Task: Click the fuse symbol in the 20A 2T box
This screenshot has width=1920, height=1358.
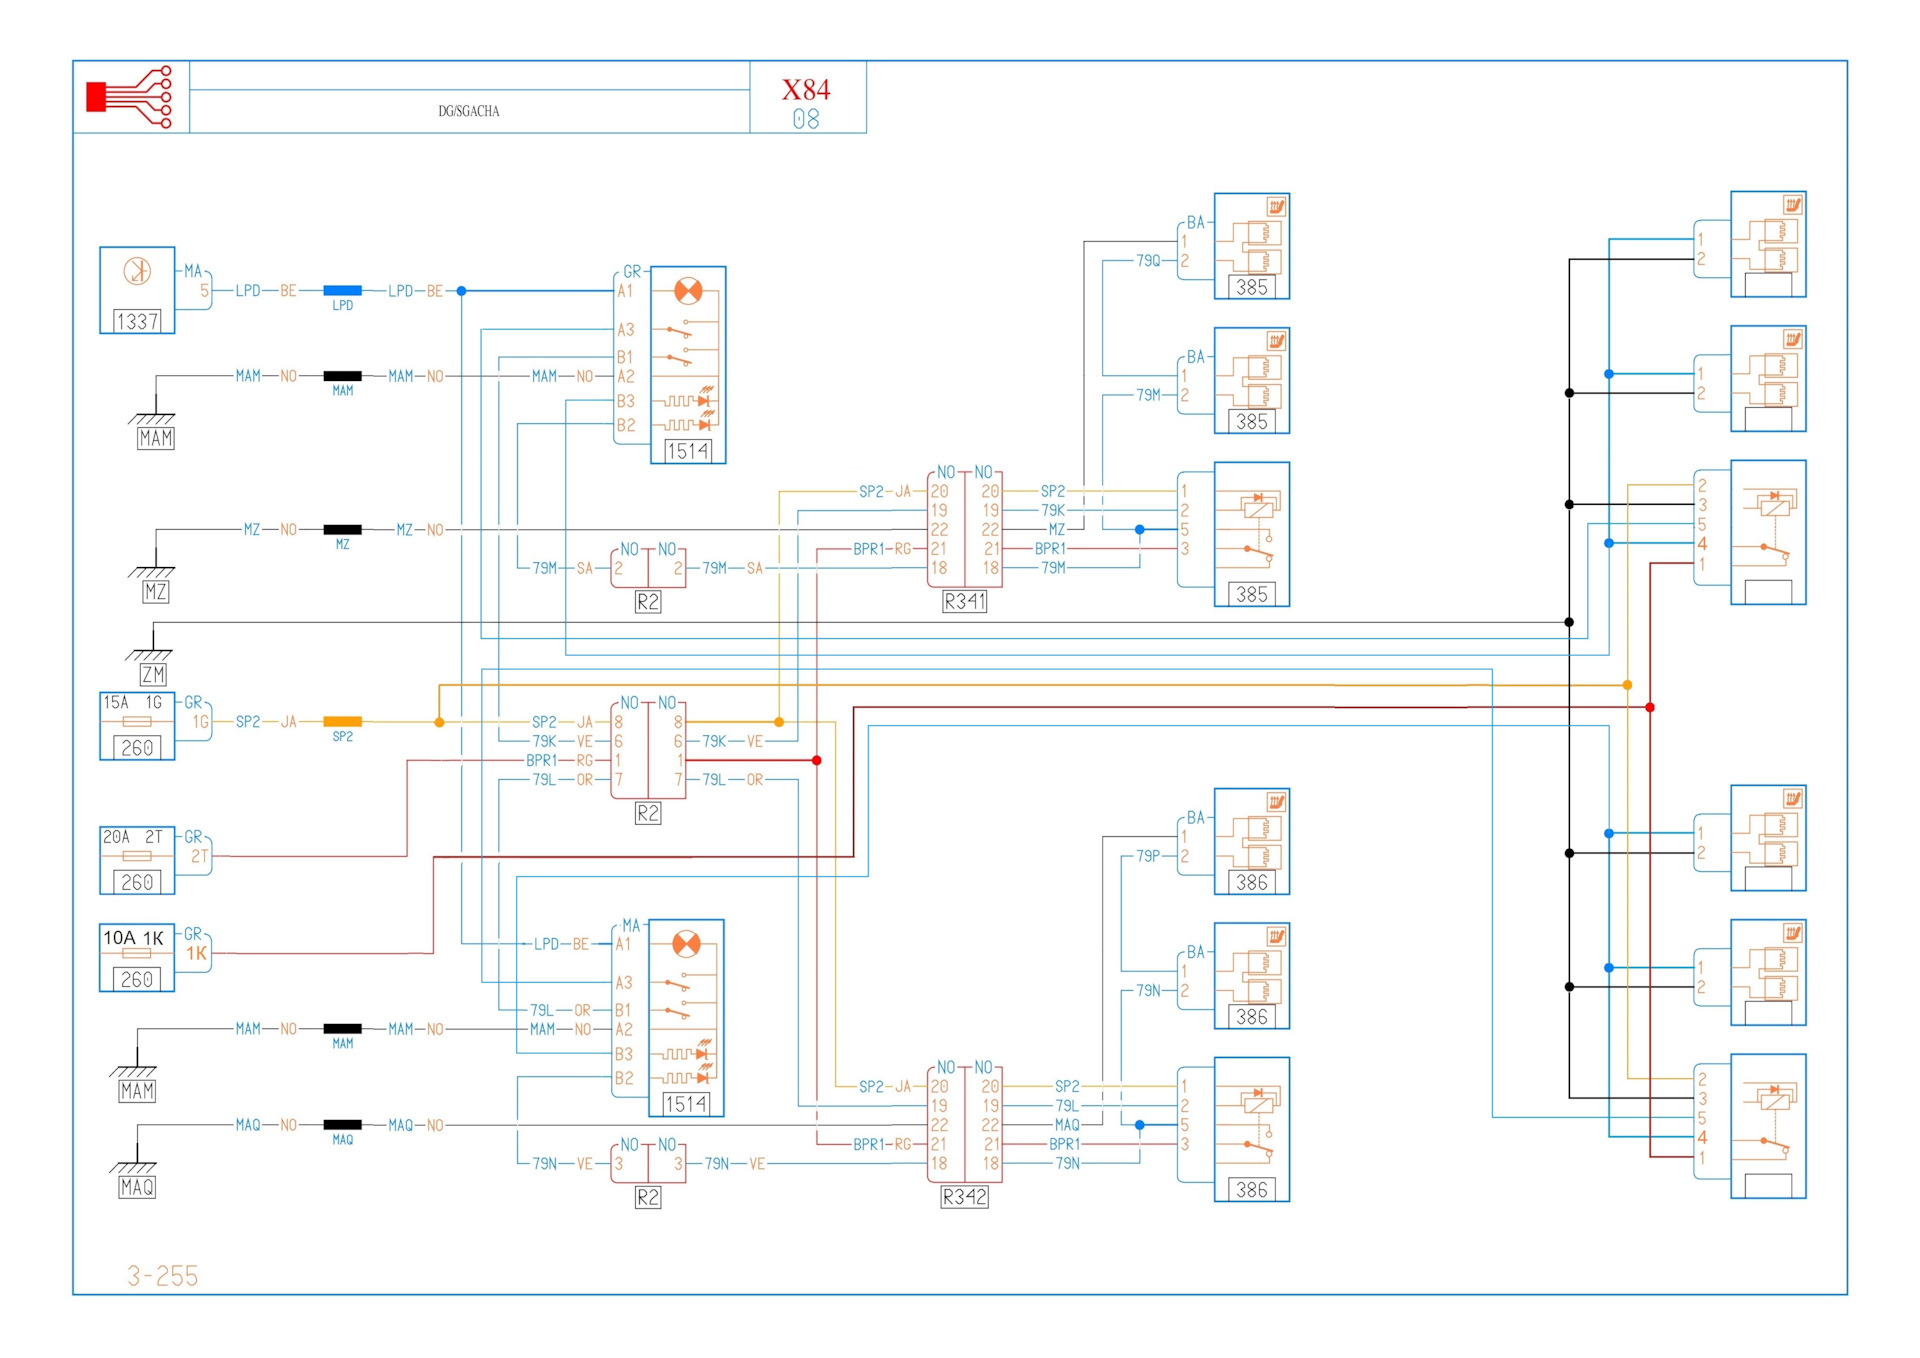Action: [136, 856]
